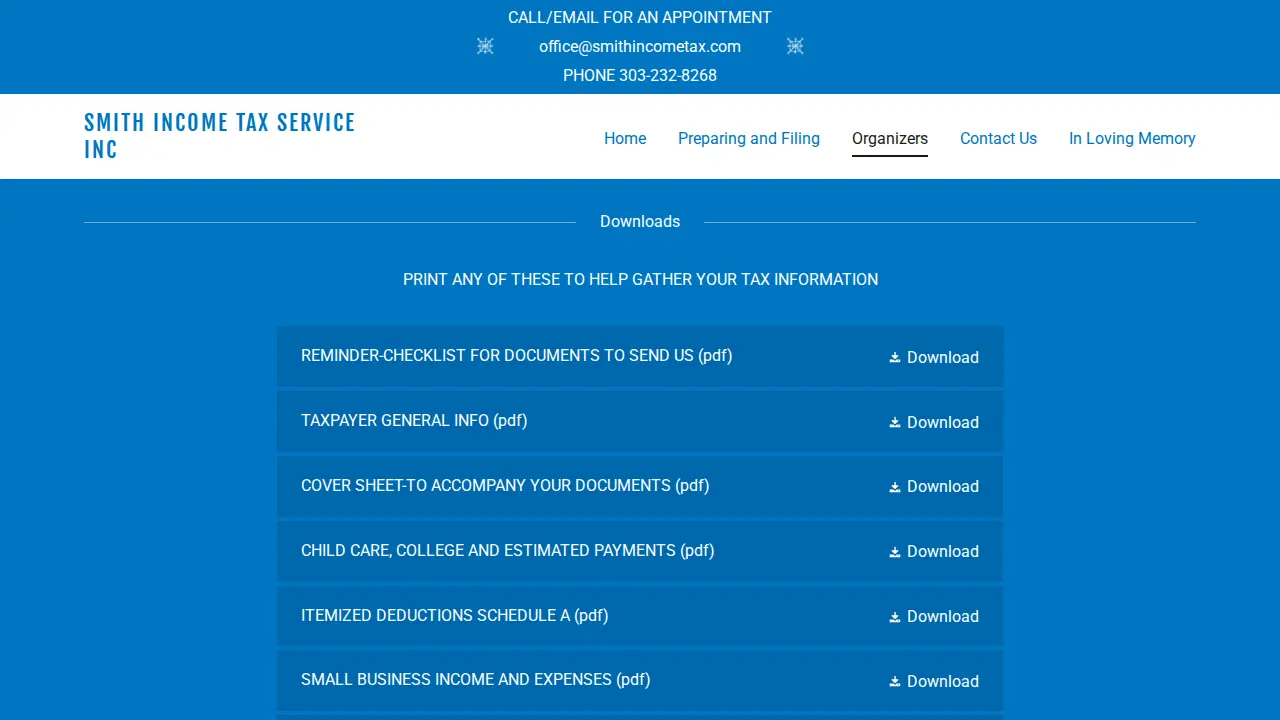Click download icon for Child Care PDF
This screenshot has height=720, width=1280.
click(895, 551)
